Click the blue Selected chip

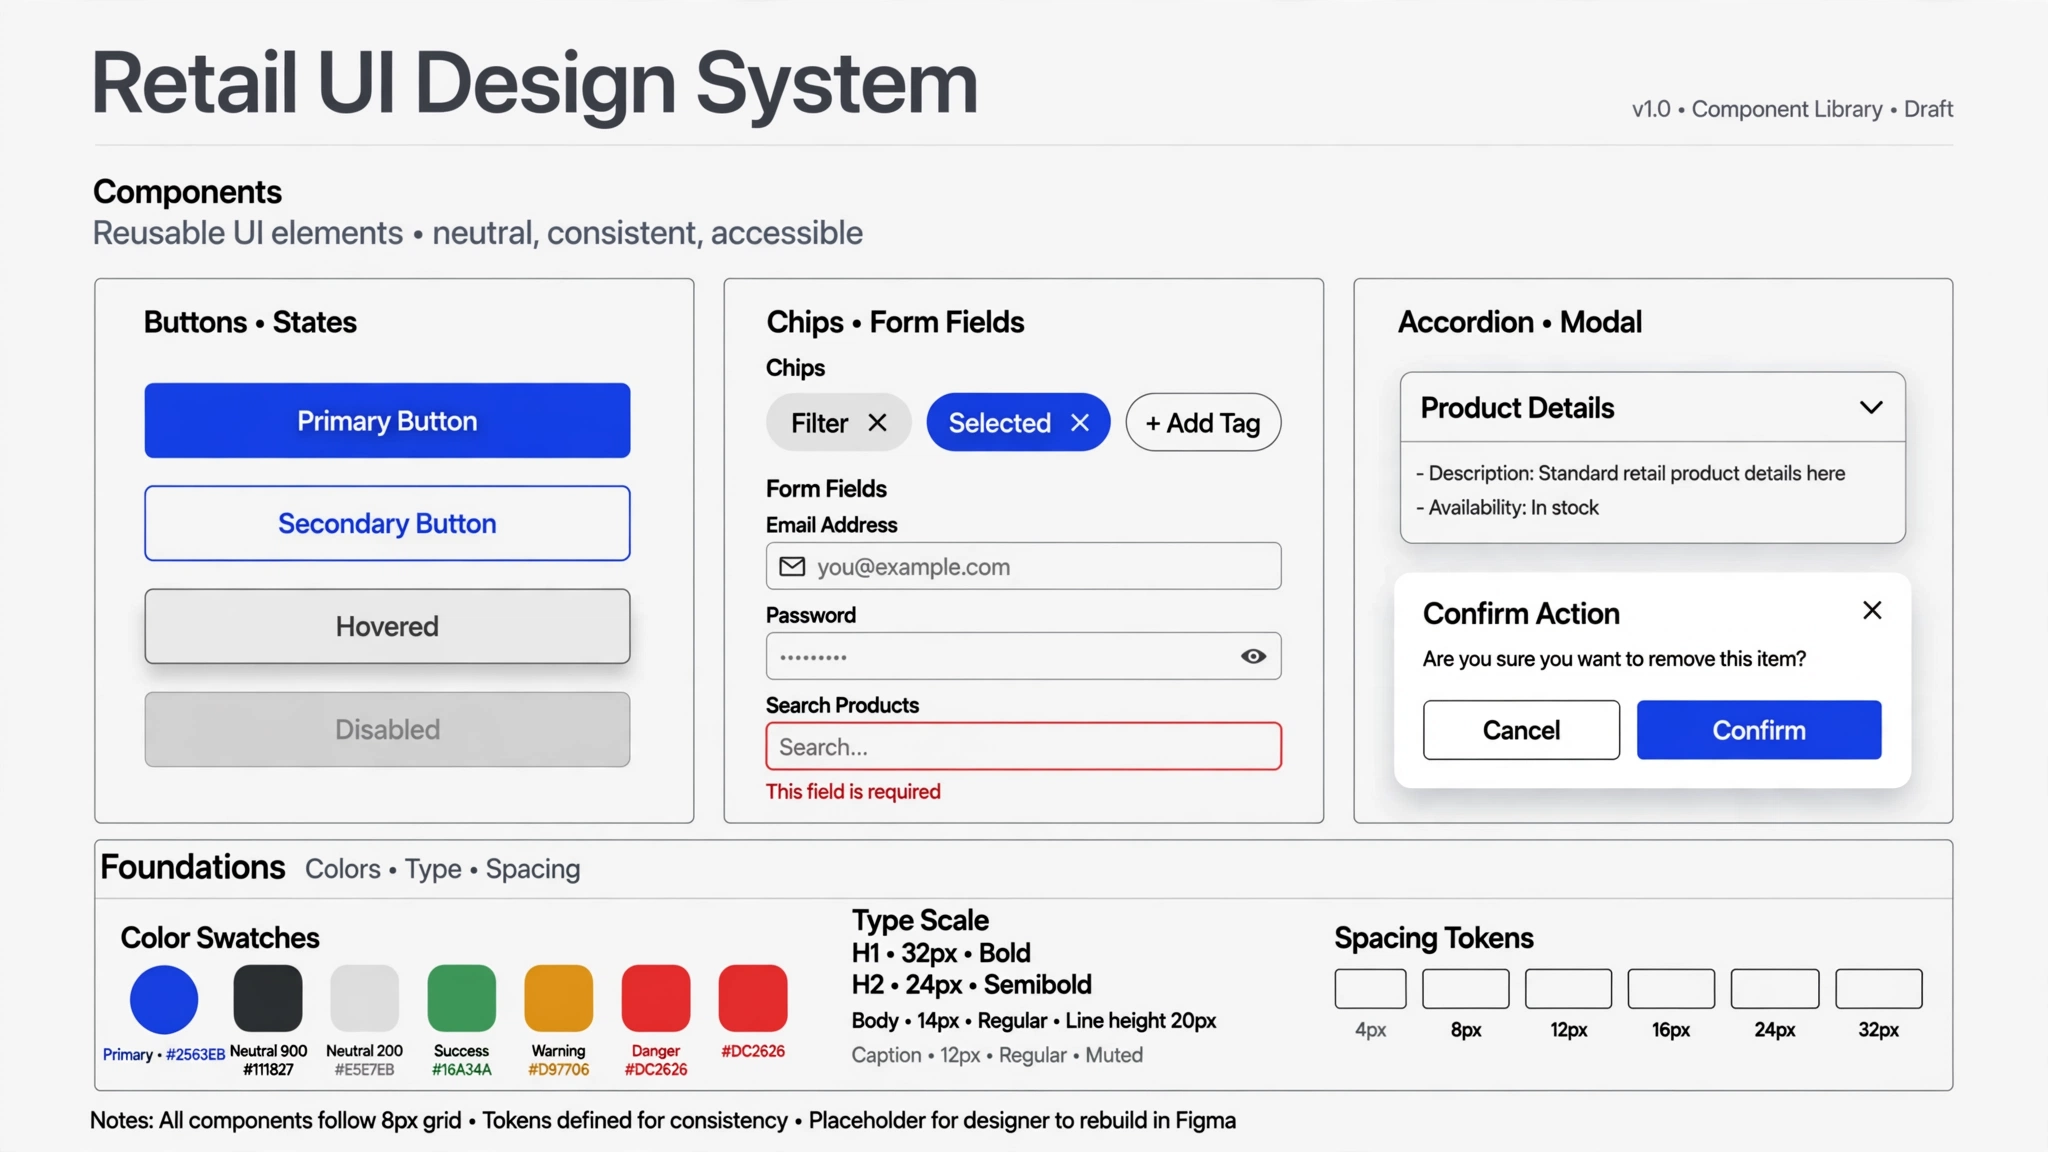1018,422
